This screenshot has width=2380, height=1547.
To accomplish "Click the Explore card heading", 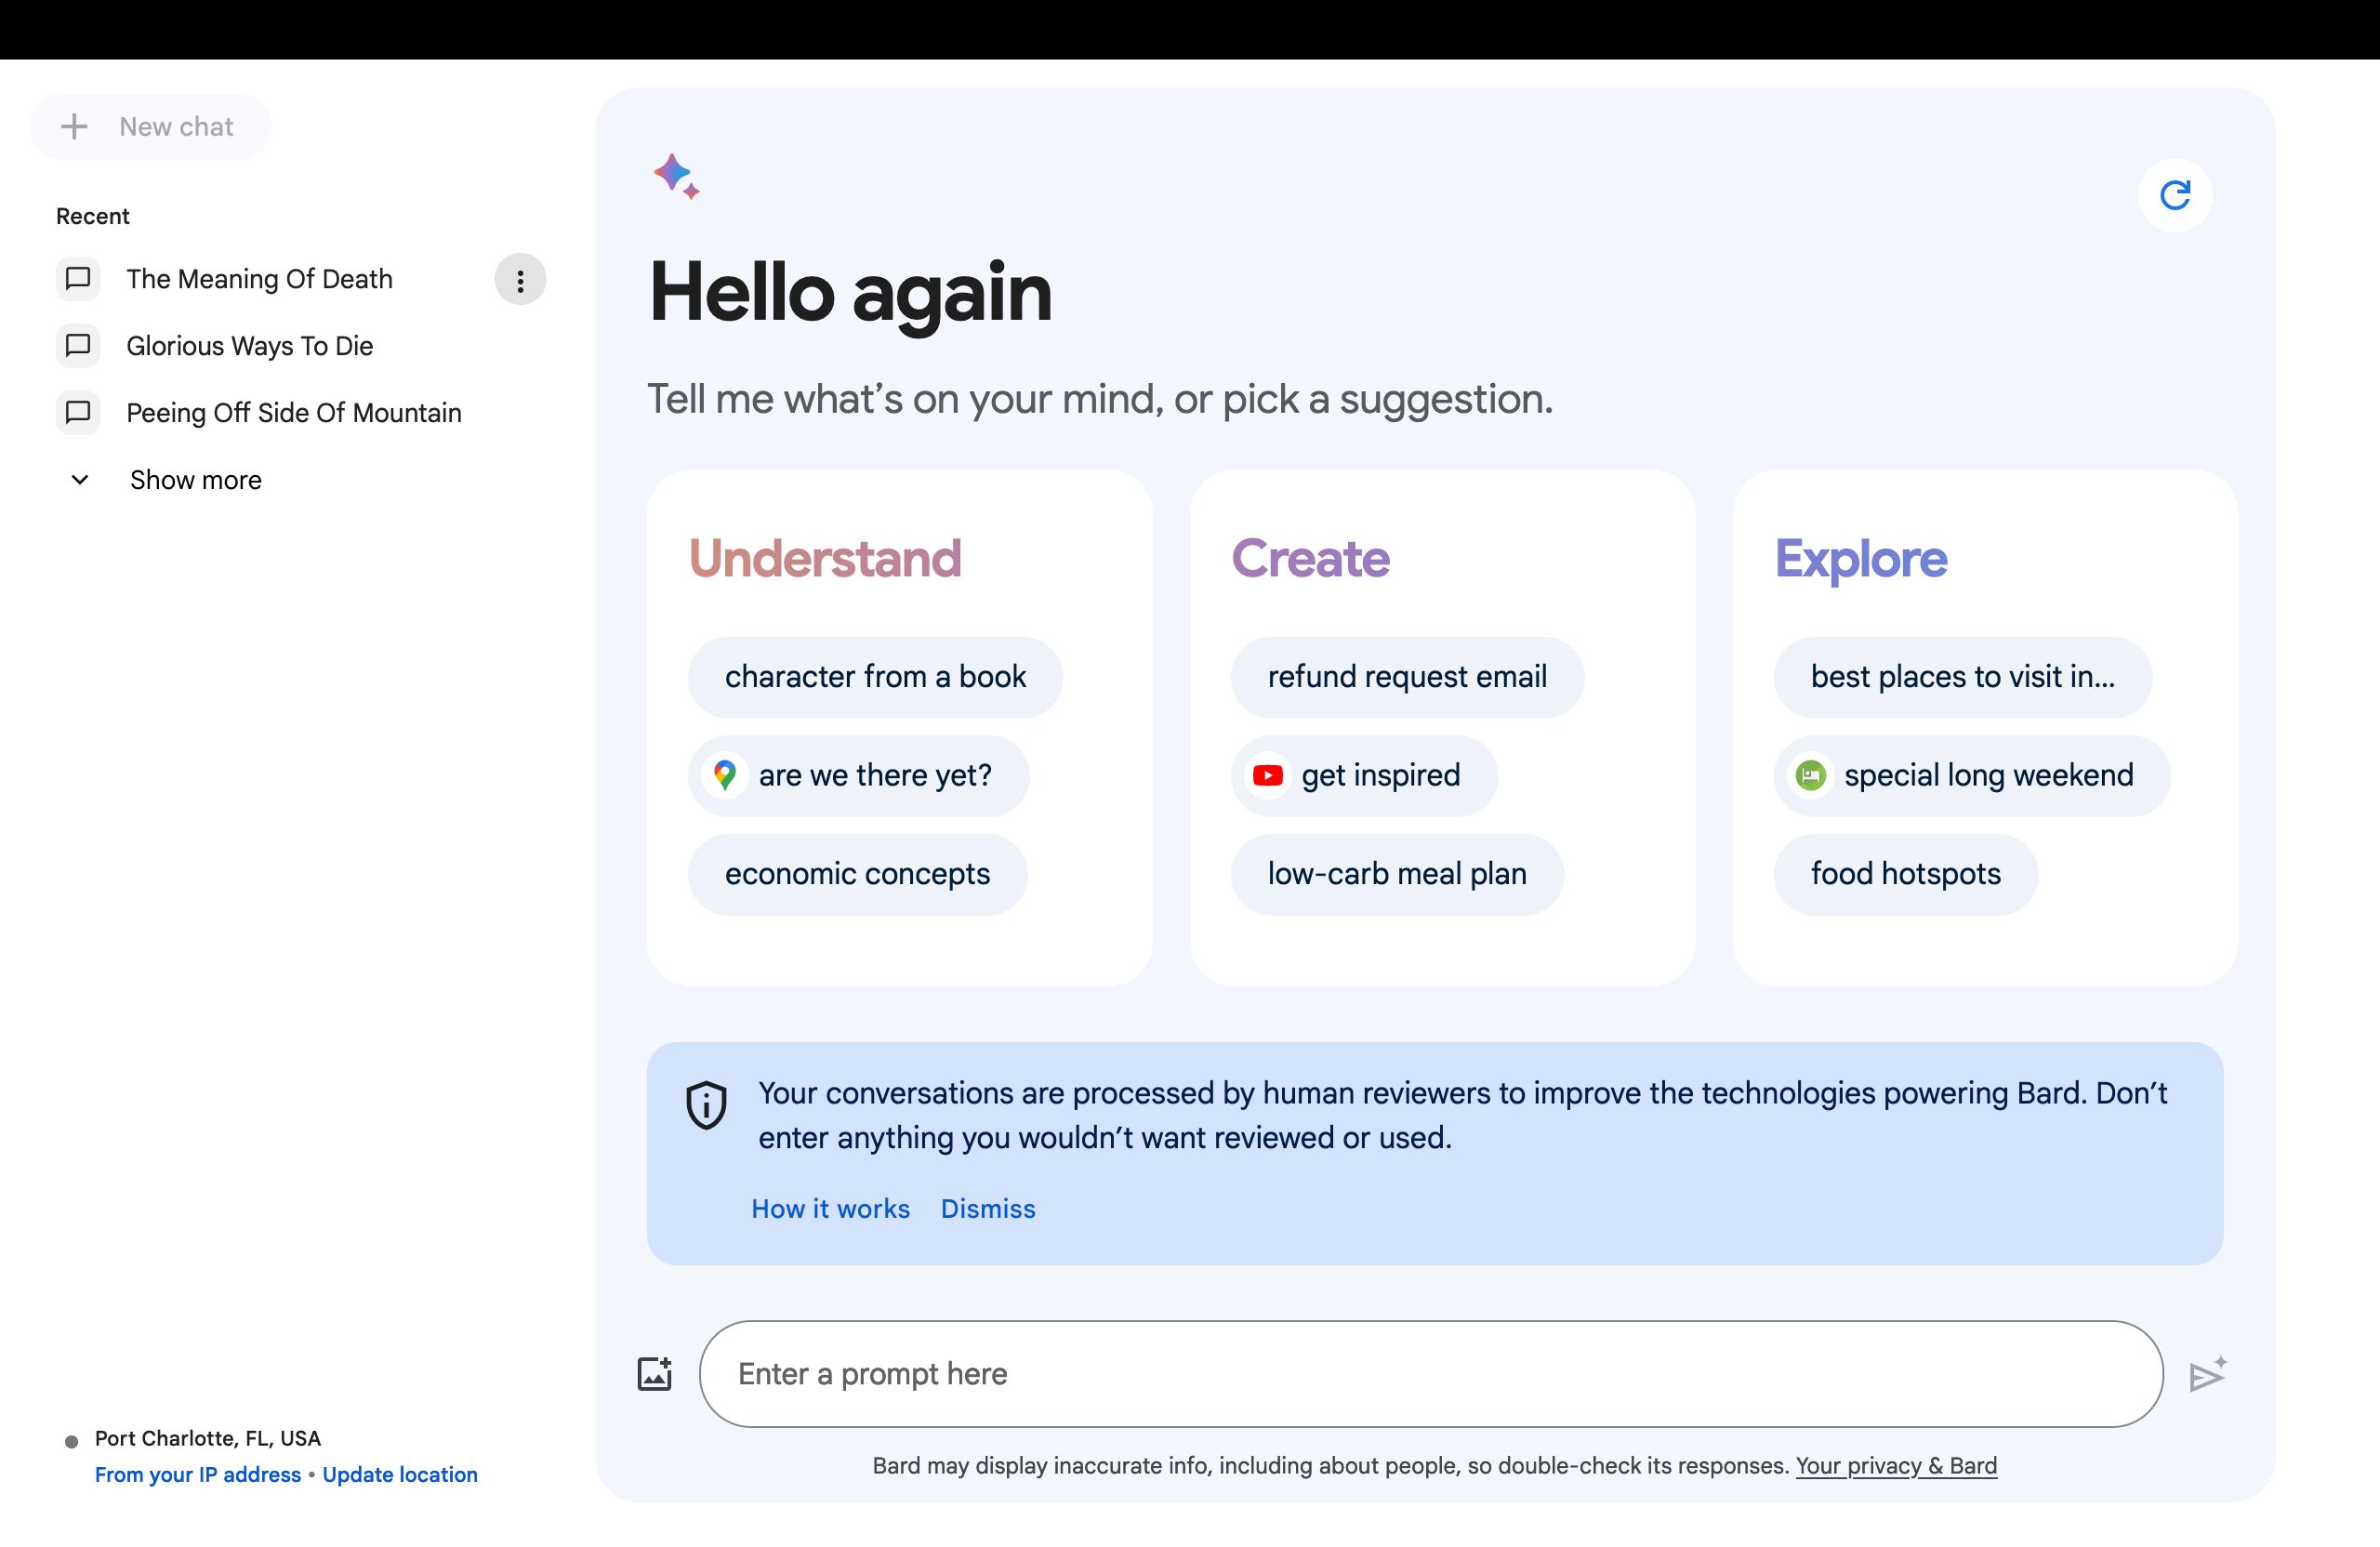I will (x=1861, y=559).
